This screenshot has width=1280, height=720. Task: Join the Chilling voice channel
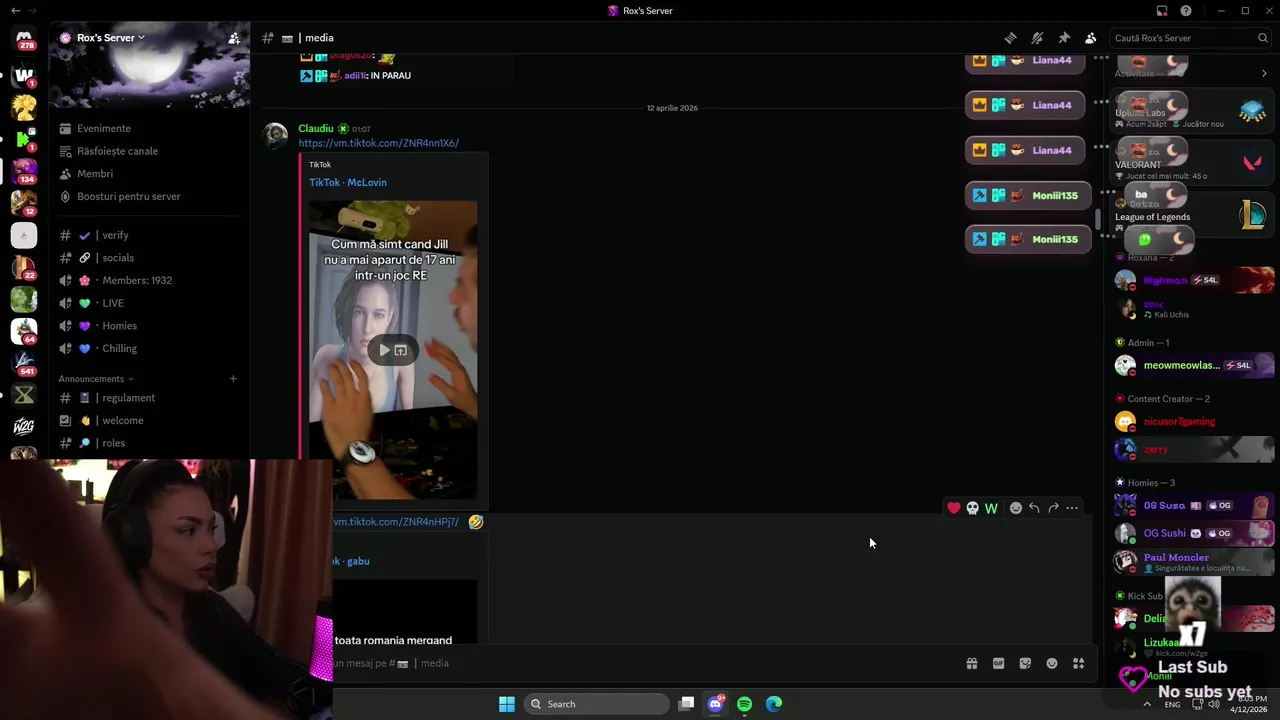(119, 348)
